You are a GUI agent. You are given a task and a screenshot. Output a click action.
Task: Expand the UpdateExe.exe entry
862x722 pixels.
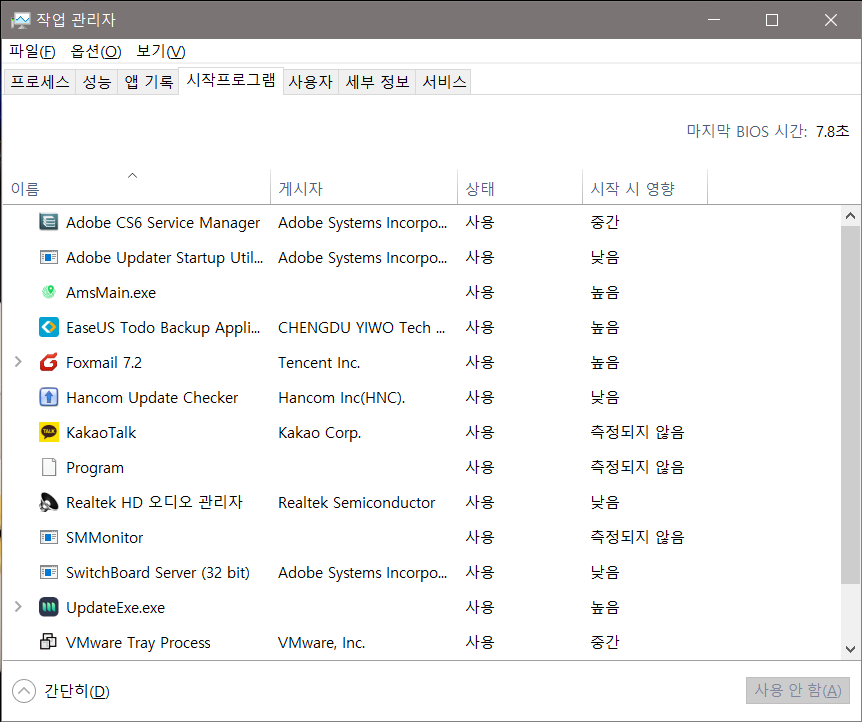17,607
